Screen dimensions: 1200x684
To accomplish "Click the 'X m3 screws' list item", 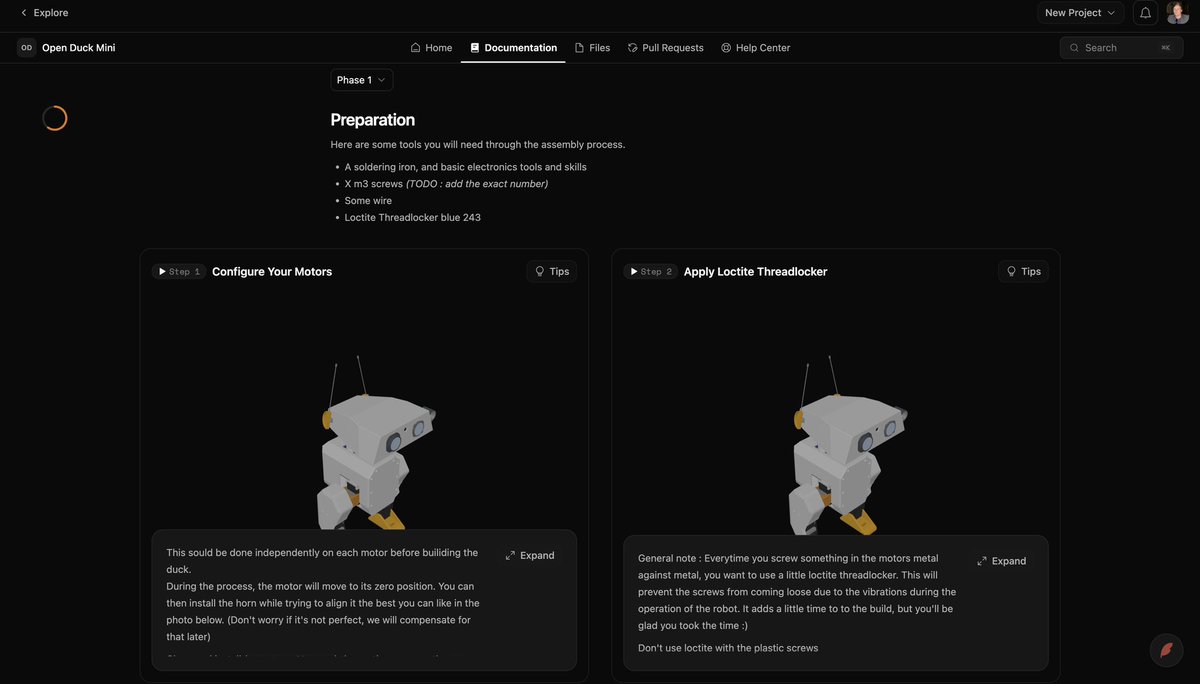I will 446,183.
